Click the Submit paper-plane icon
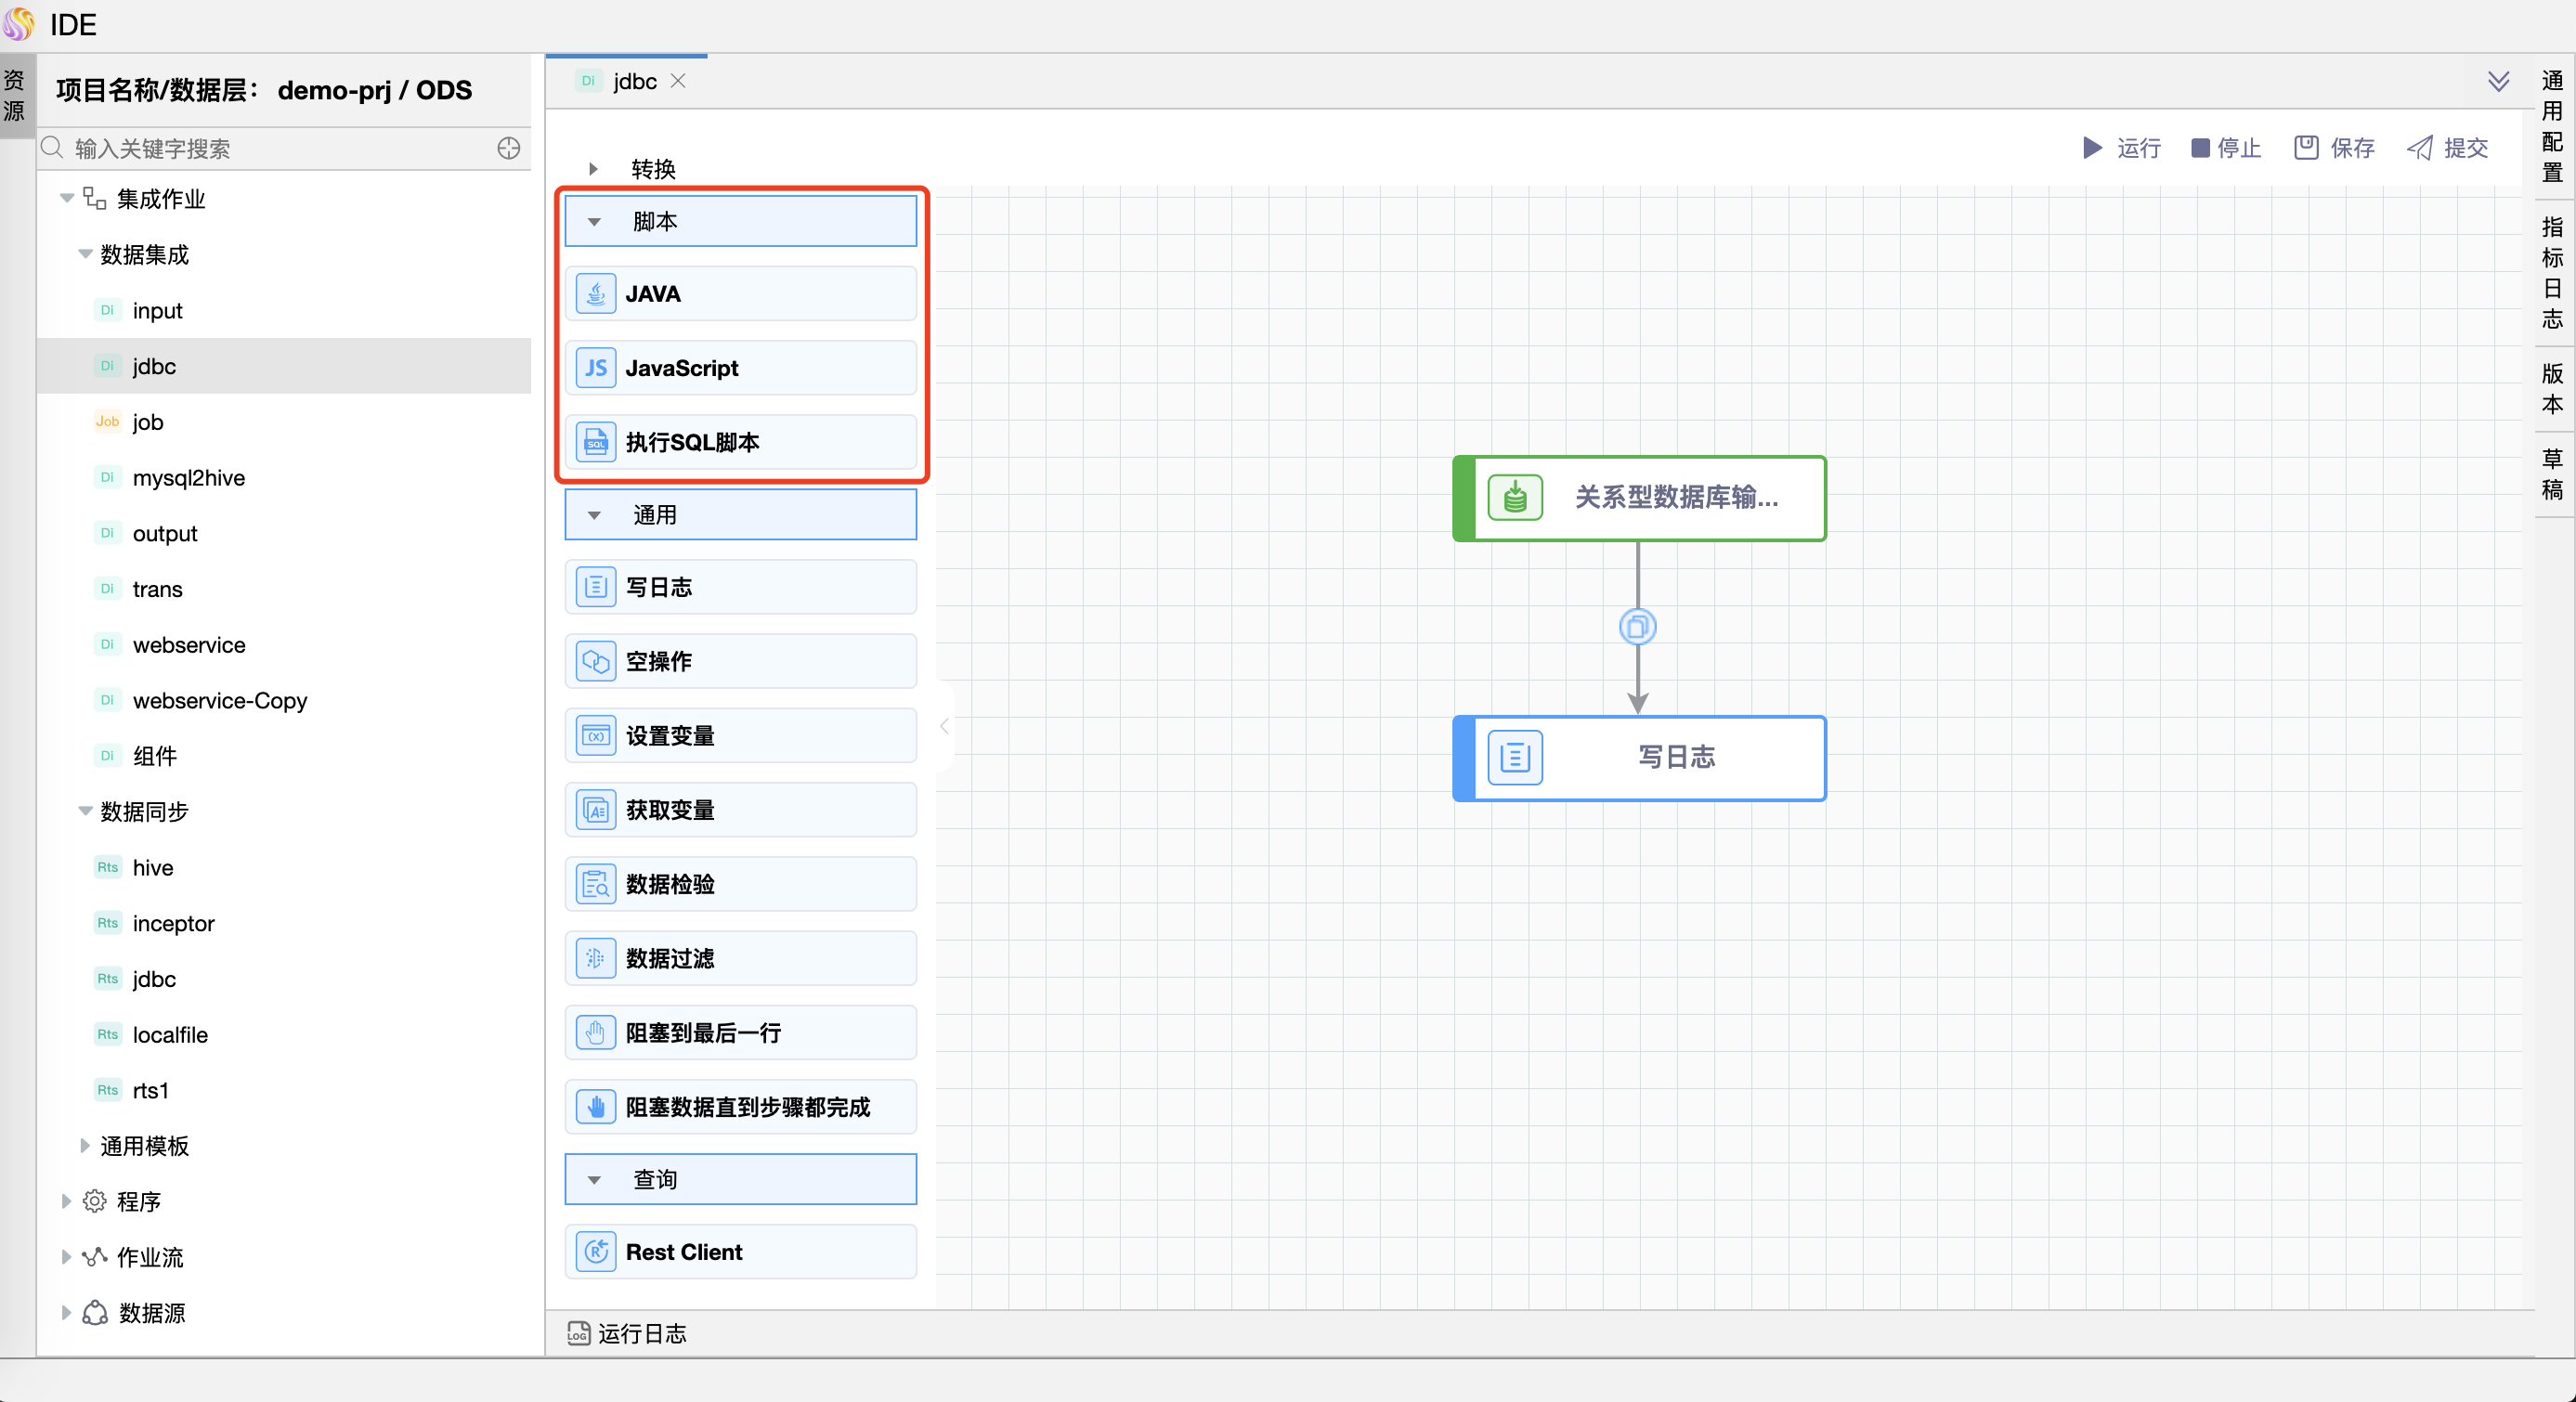Viewport: 2576px width, 1402px height. [2420, 148]
